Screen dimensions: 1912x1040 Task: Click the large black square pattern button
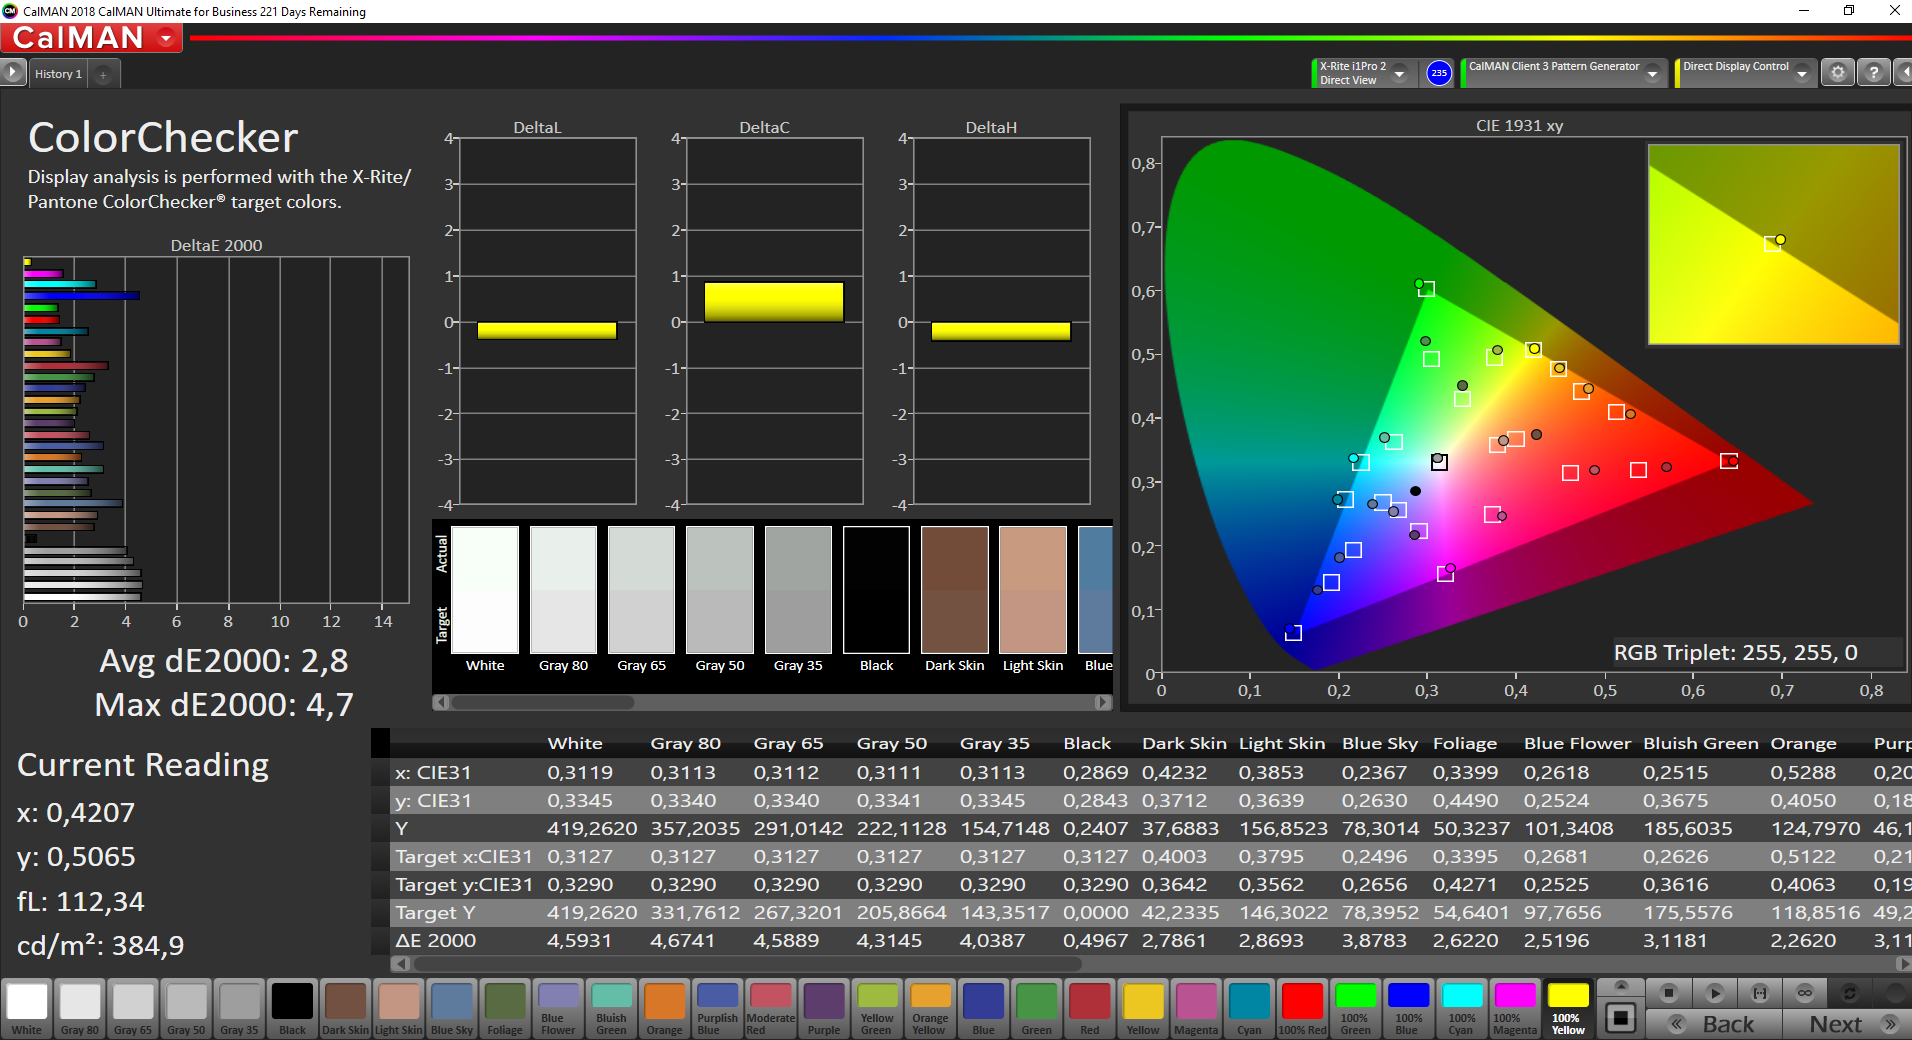point(1621,1018)
